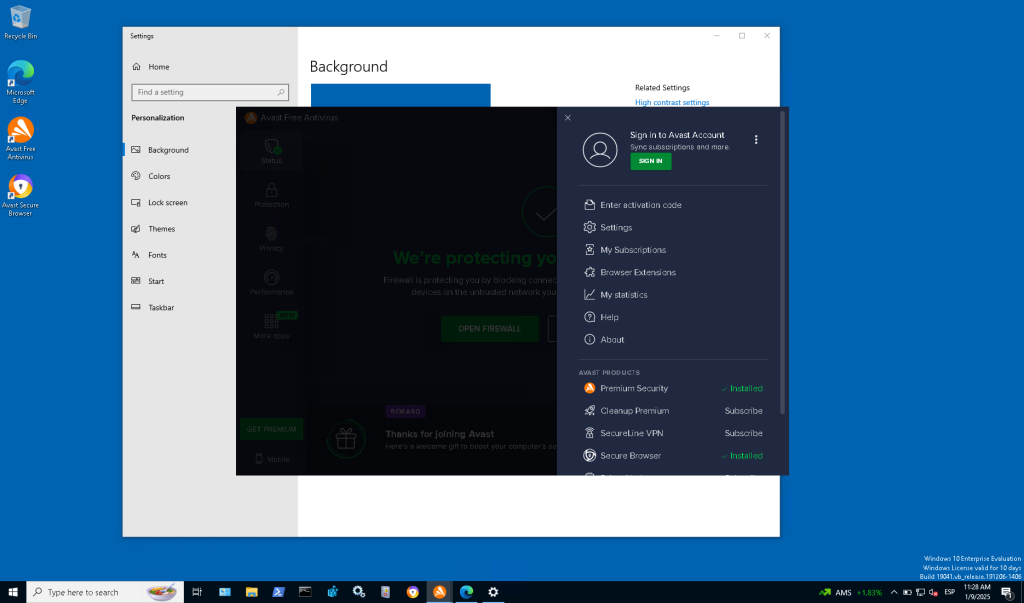Click the Avast menu vertical scrollbar

(782, 261)
